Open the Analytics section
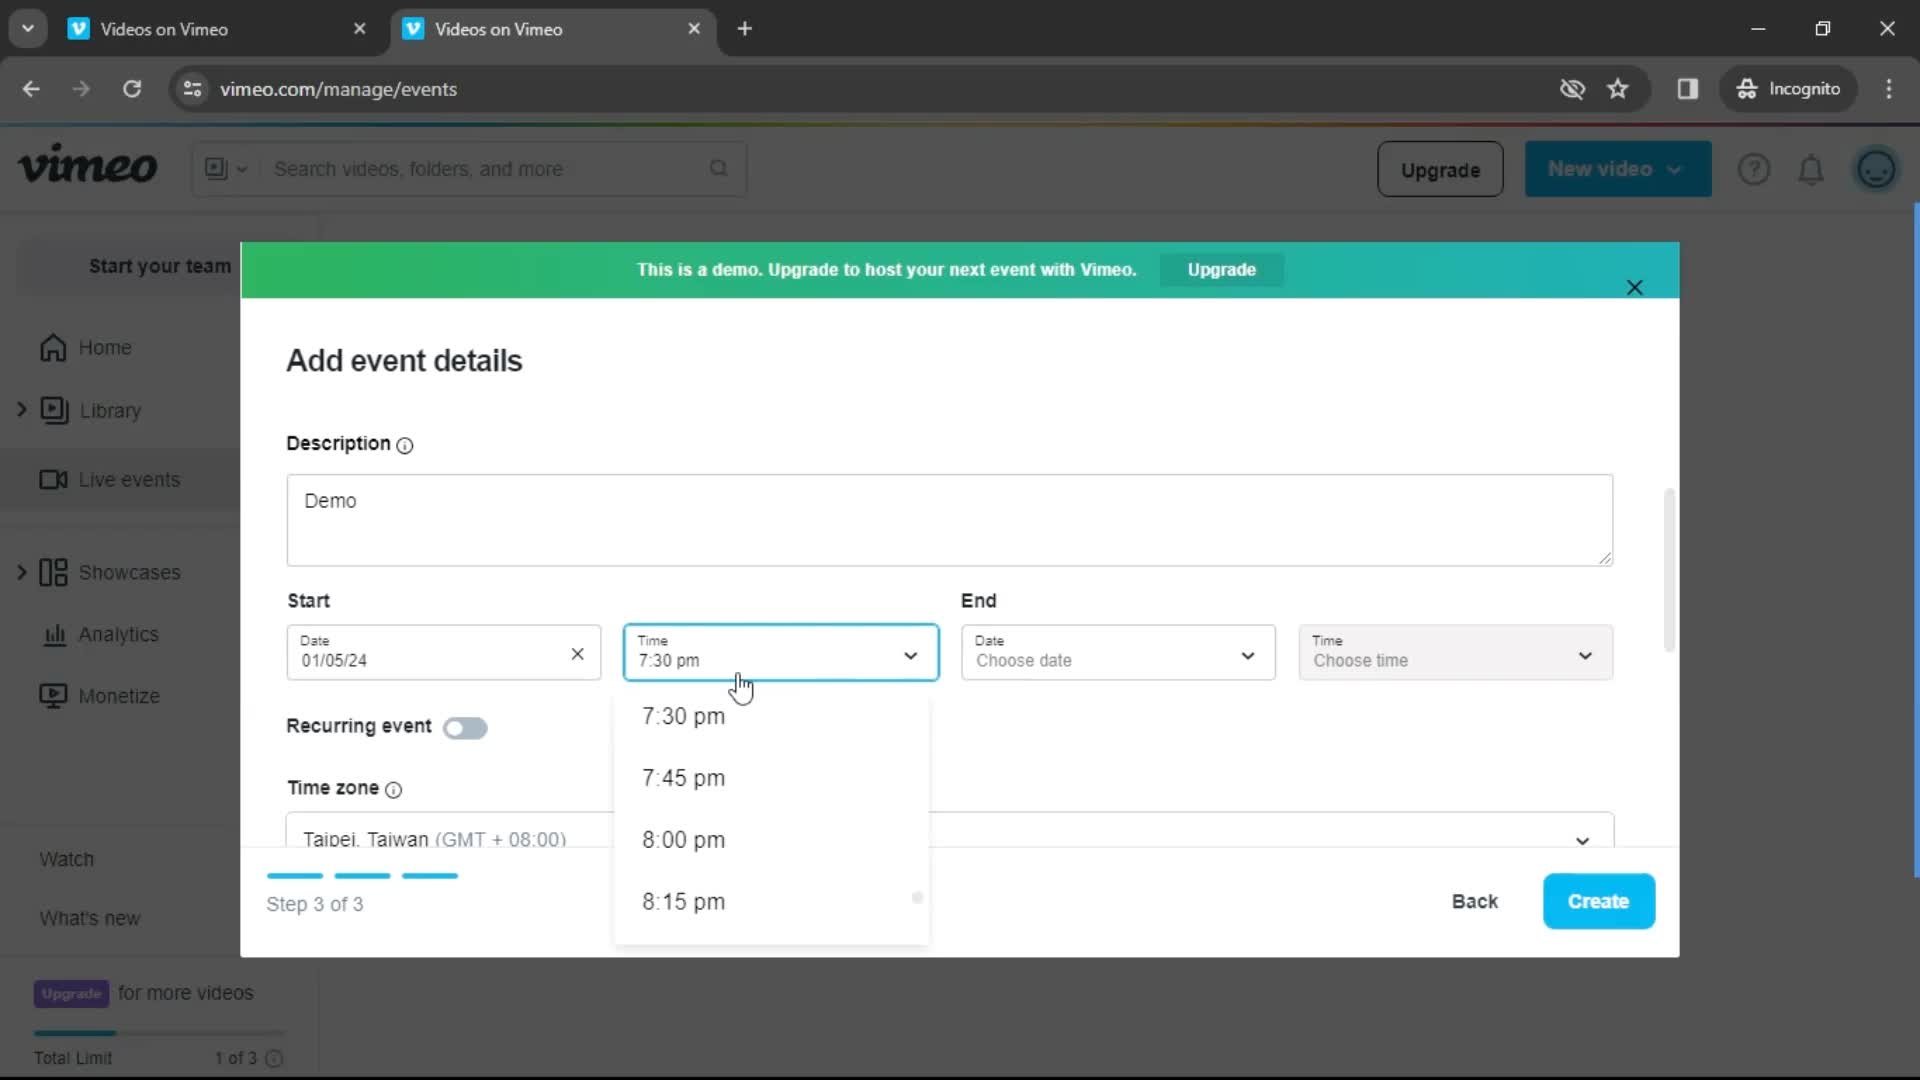Screen dimensions: 1920x1080 [119, 633]
